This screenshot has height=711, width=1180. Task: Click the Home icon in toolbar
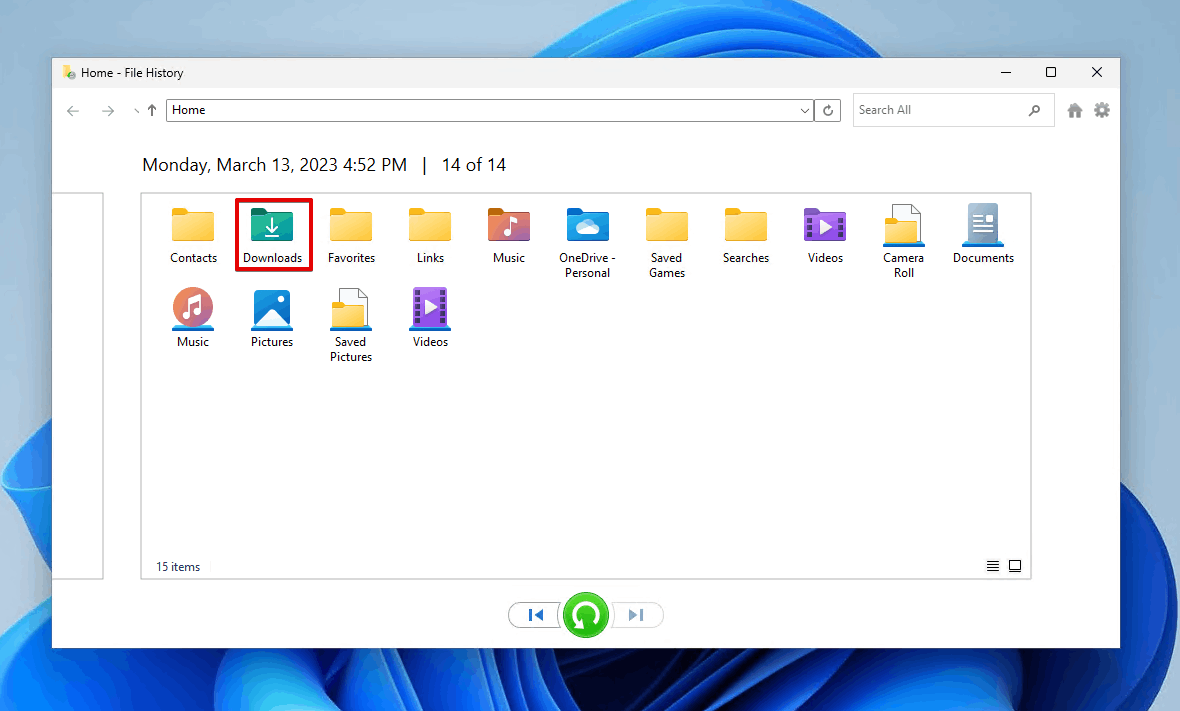coord(1075,111)
